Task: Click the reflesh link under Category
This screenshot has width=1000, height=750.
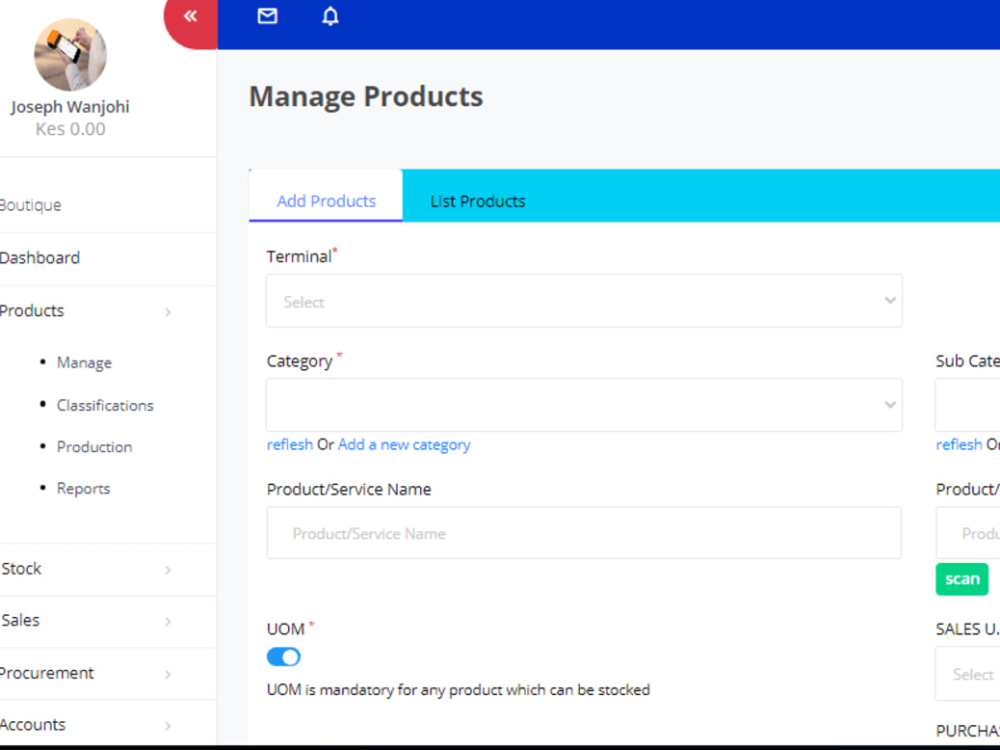Action: click(290, 445)
